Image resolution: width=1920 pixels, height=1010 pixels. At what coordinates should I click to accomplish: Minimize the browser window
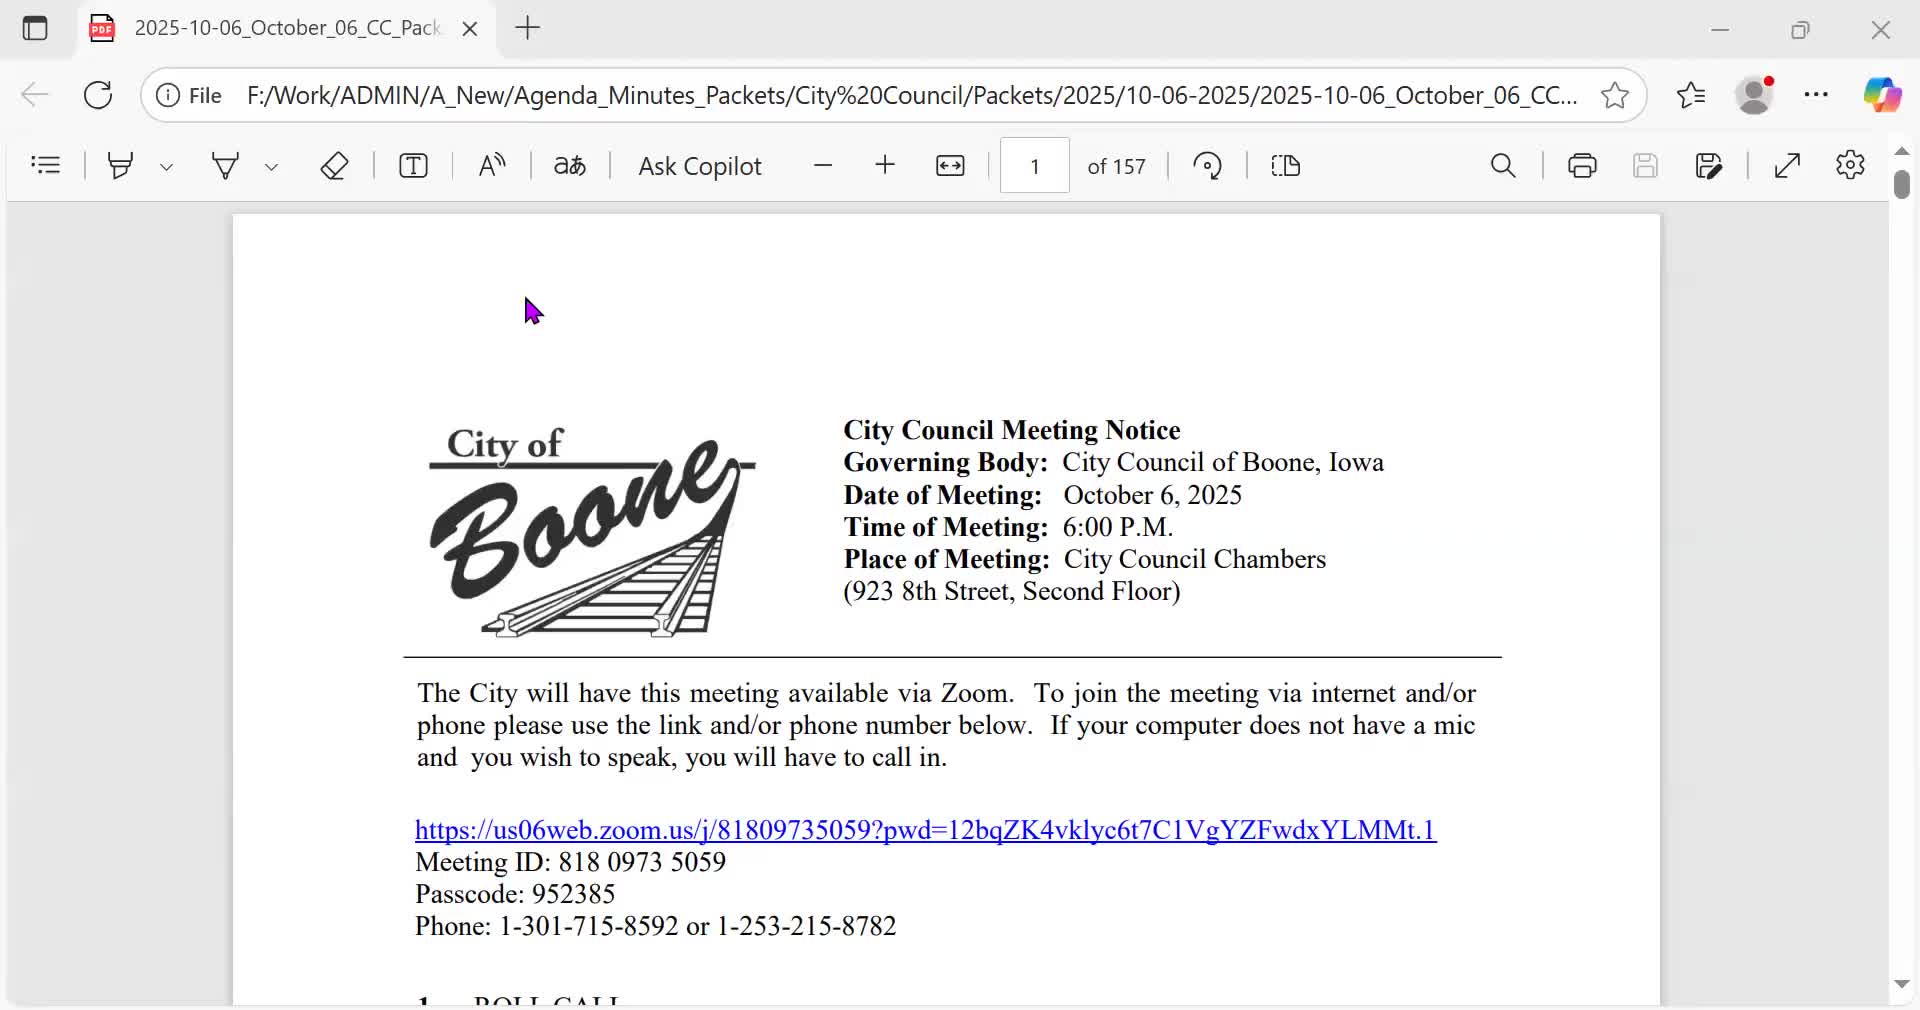[x=1720, y=30]
